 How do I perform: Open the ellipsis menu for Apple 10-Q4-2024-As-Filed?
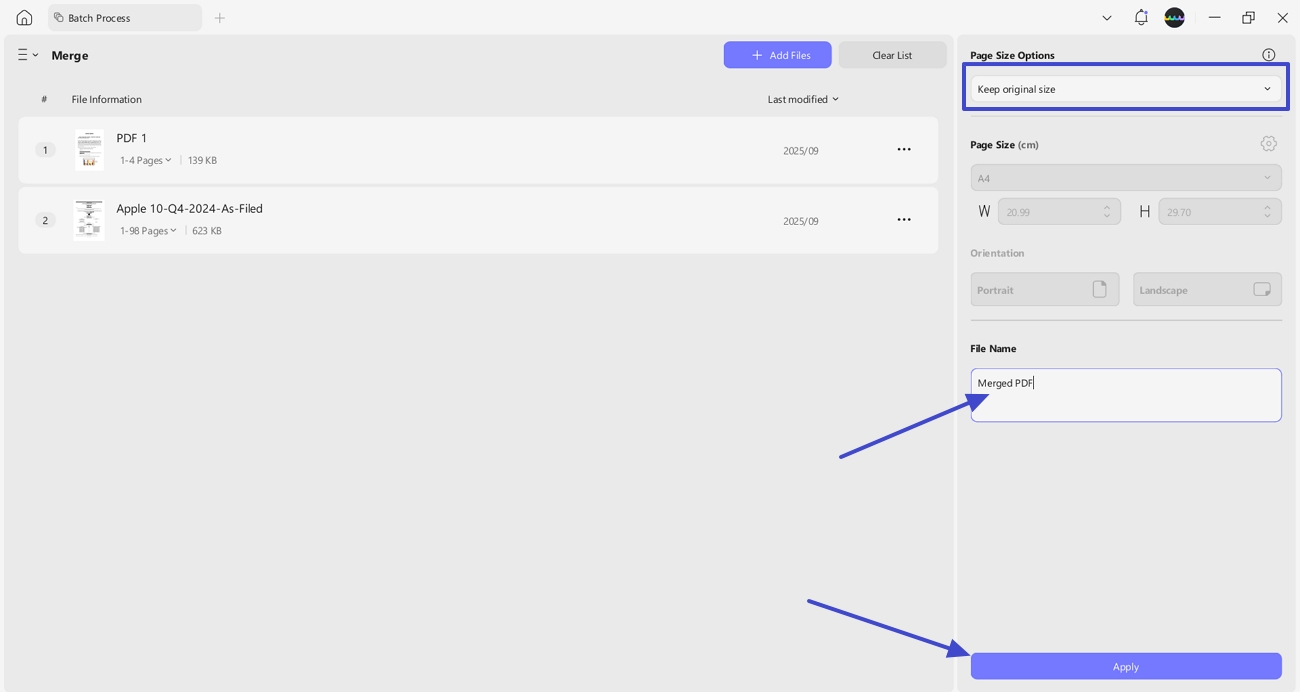(x=904, y=219)
